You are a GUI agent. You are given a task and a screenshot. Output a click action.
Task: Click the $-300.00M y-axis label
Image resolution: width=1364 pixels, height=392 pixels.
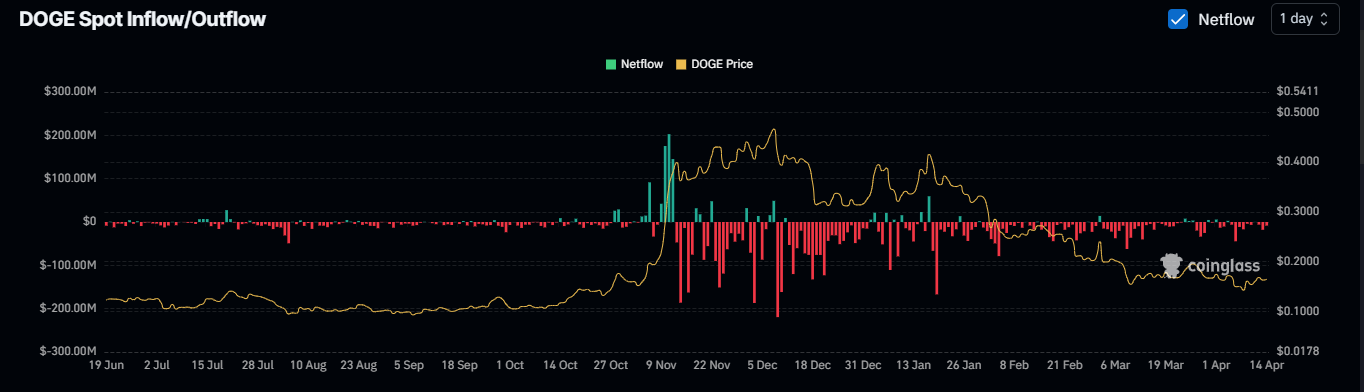68,352
